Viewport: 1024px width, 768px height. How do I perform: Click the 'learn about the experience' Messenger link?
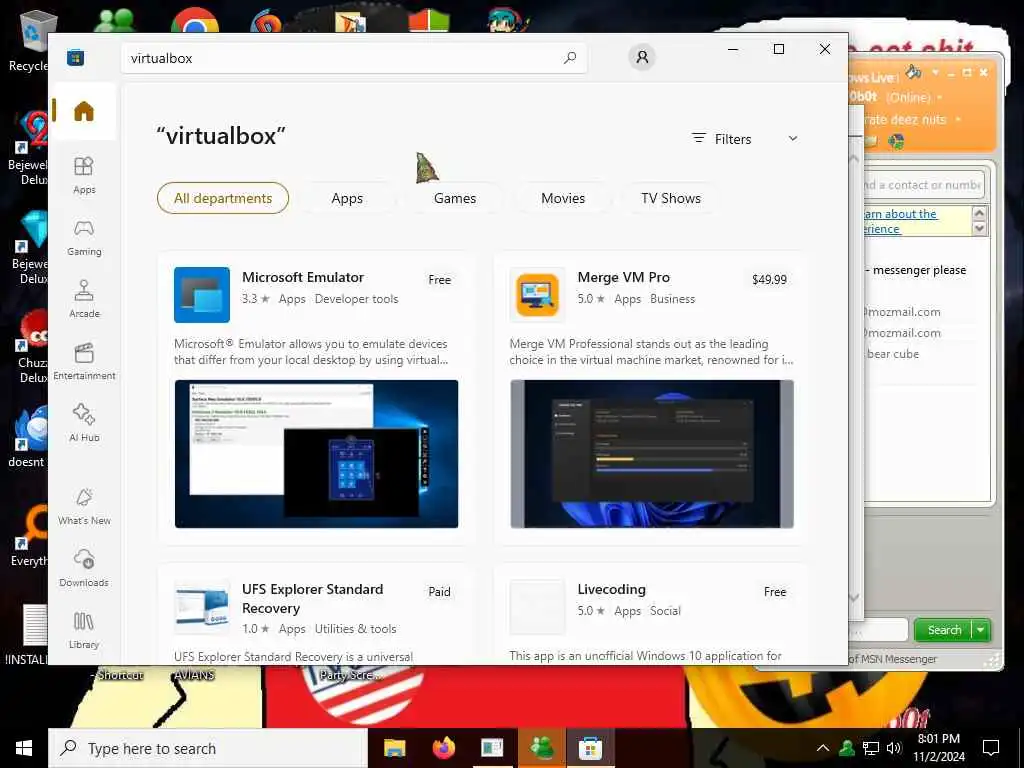(901, 221)
